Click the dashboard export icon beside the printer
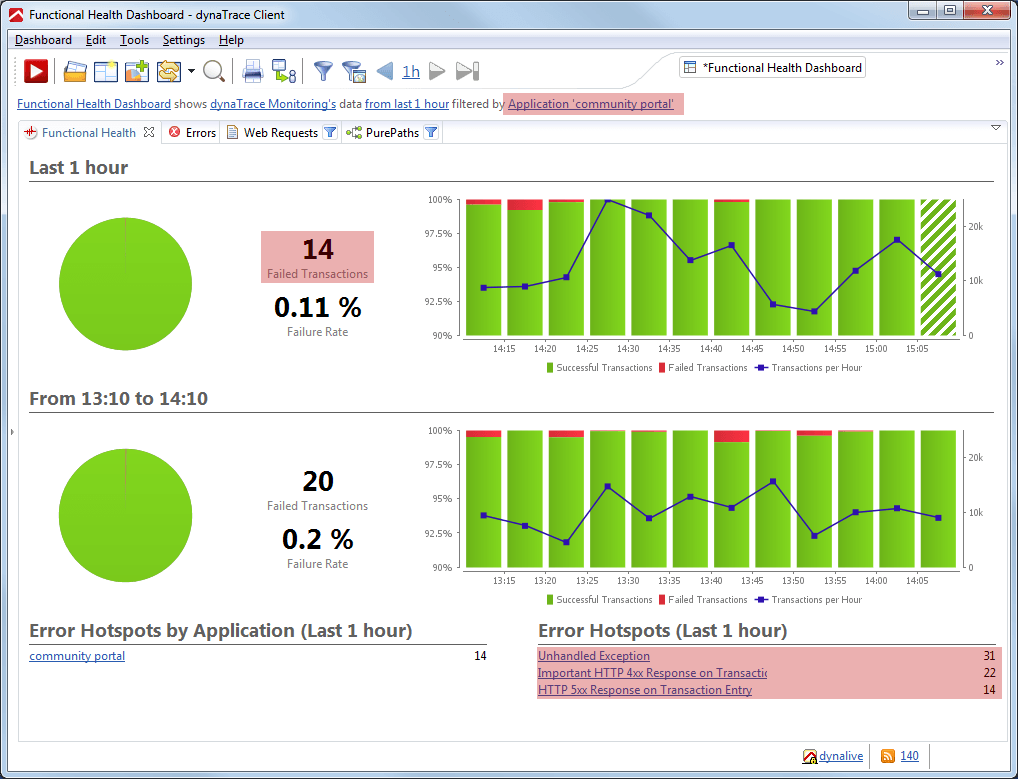Viewport: 1018px width, 779px height. click(x=284, y=71)
